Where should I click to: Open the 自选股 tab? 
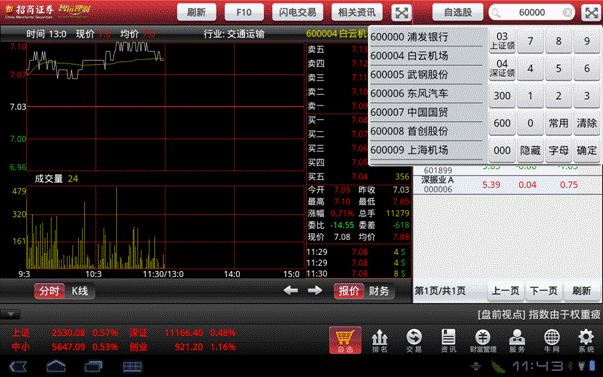[458, 13]
